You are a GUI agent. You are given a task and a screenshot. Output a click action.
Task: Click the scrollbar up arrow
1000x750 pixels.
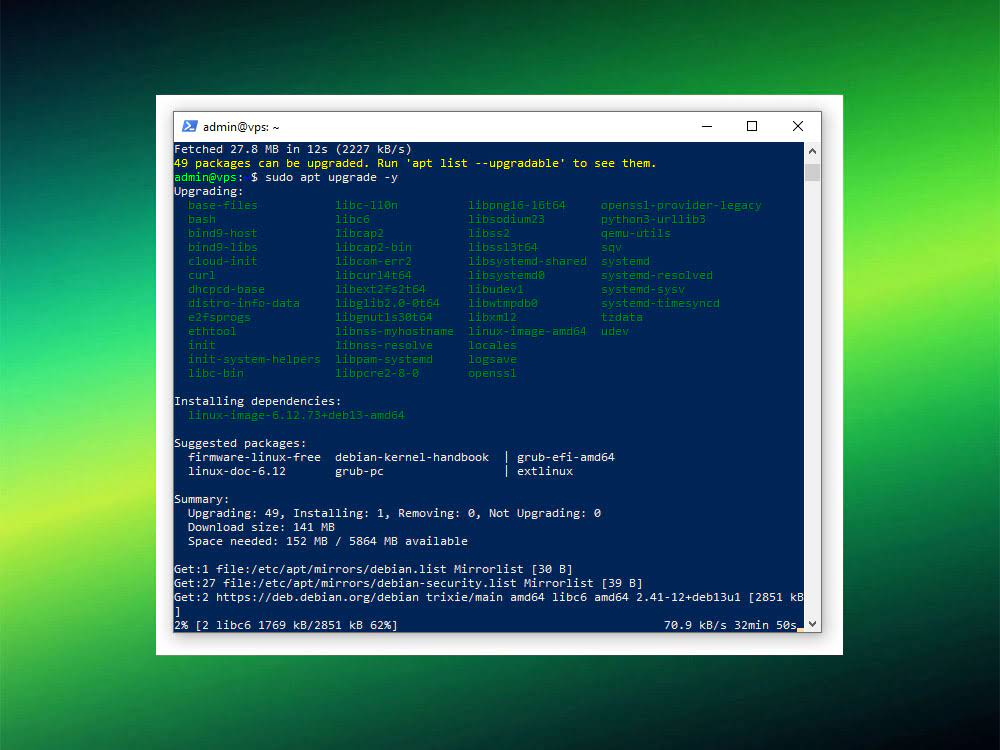tap(811, 150)
